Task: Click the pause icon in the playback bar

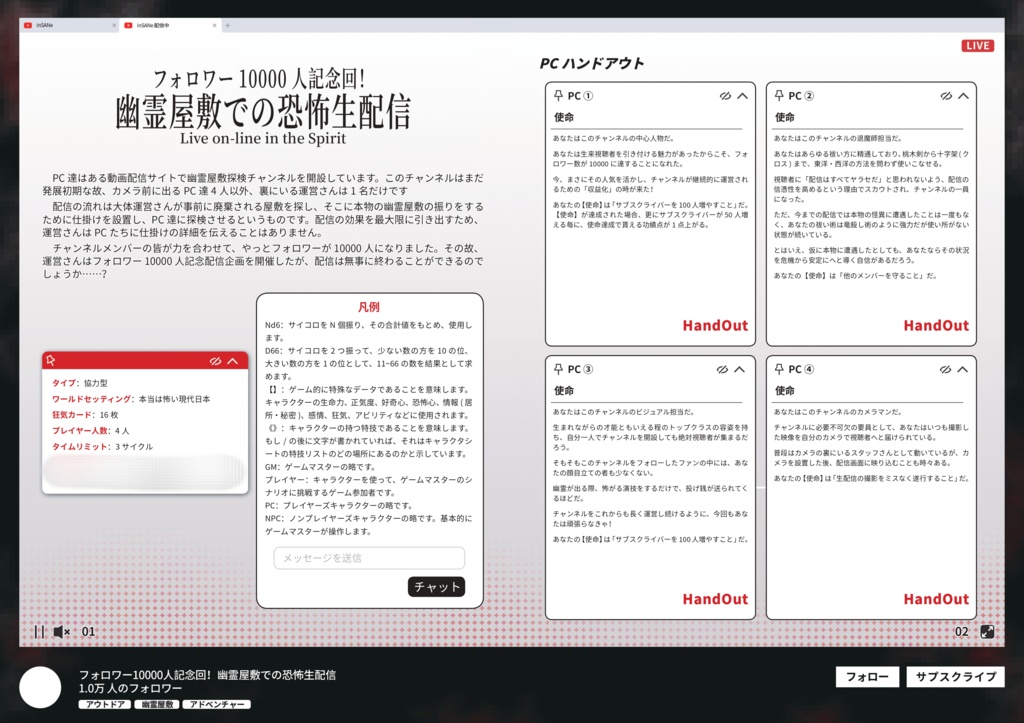Action: coord(38,633)
